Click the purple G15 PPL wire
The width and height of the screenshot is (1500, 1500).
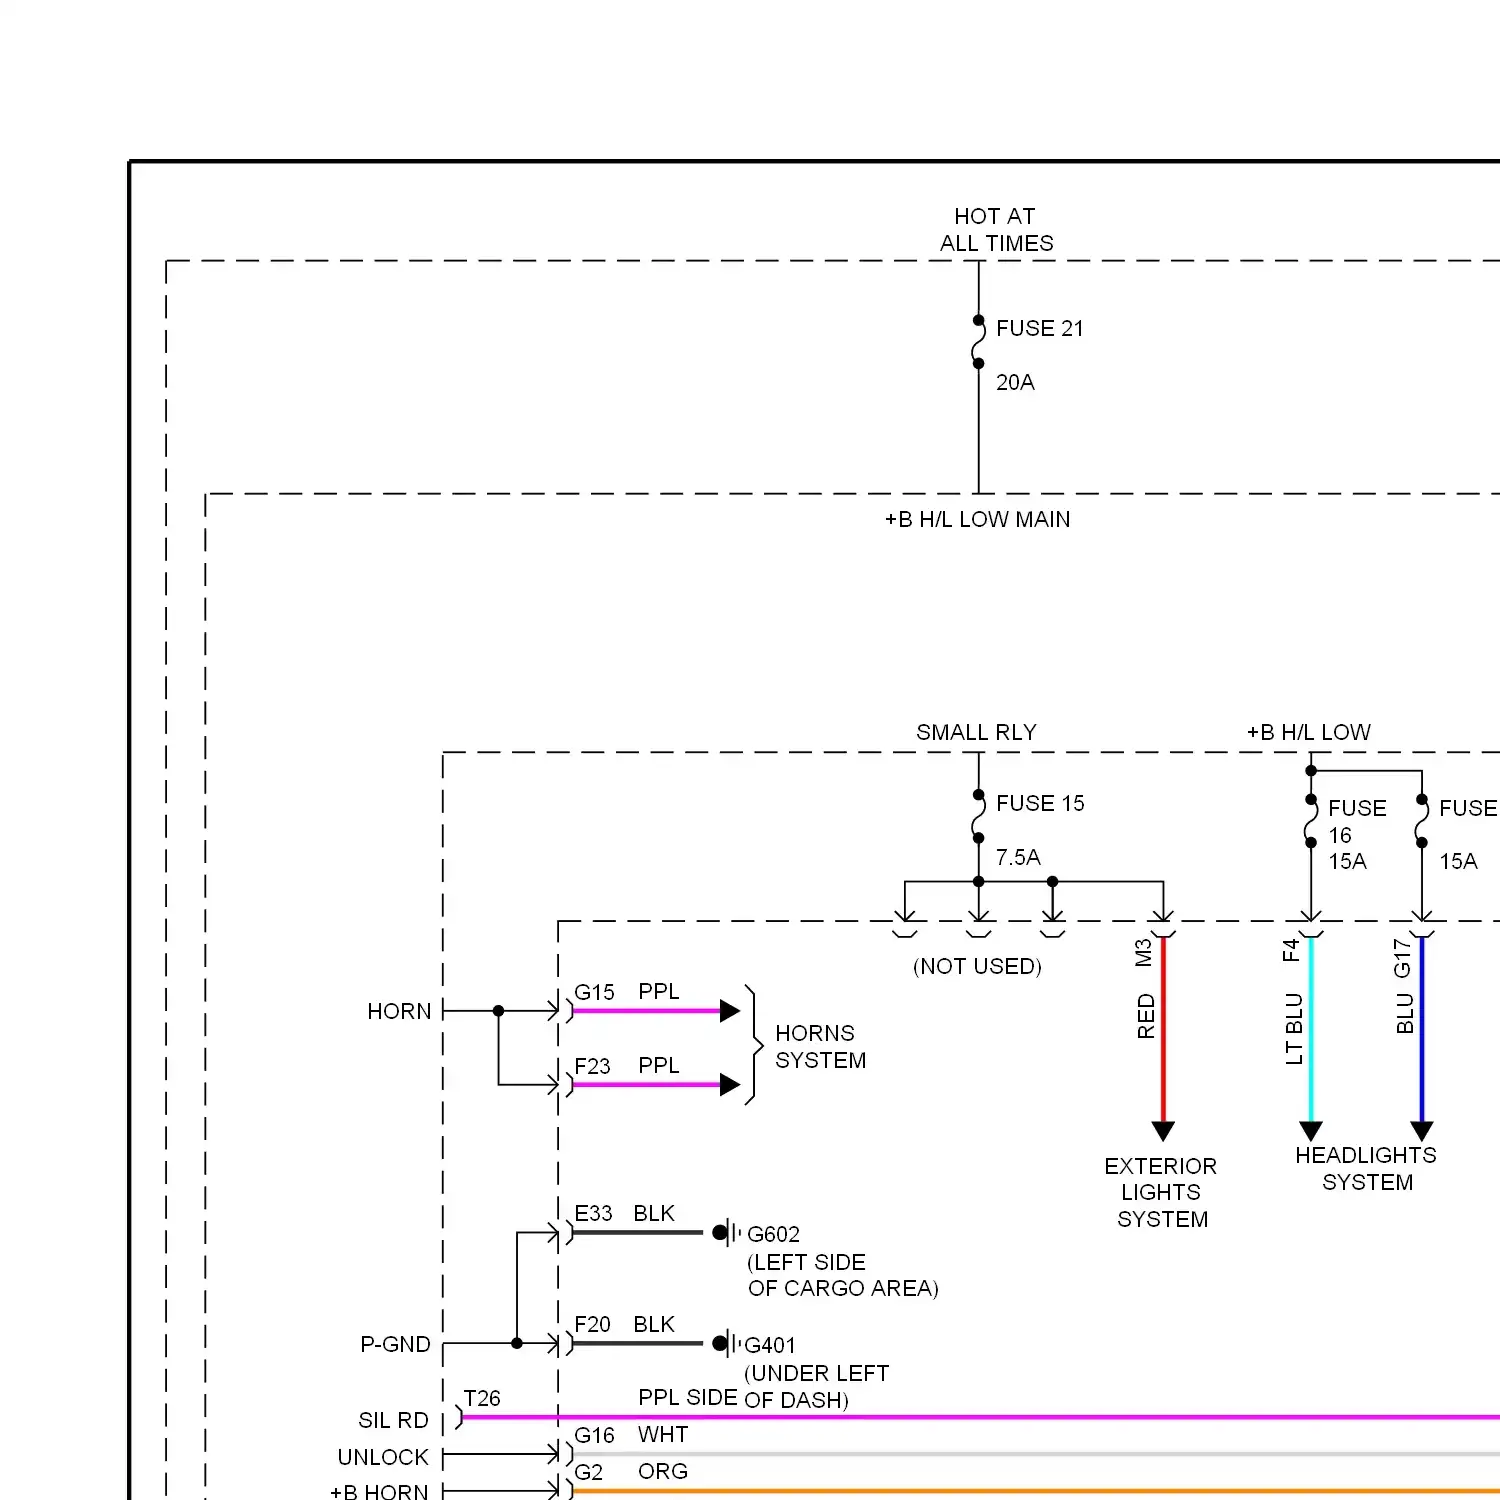(x=647, y=1011)
